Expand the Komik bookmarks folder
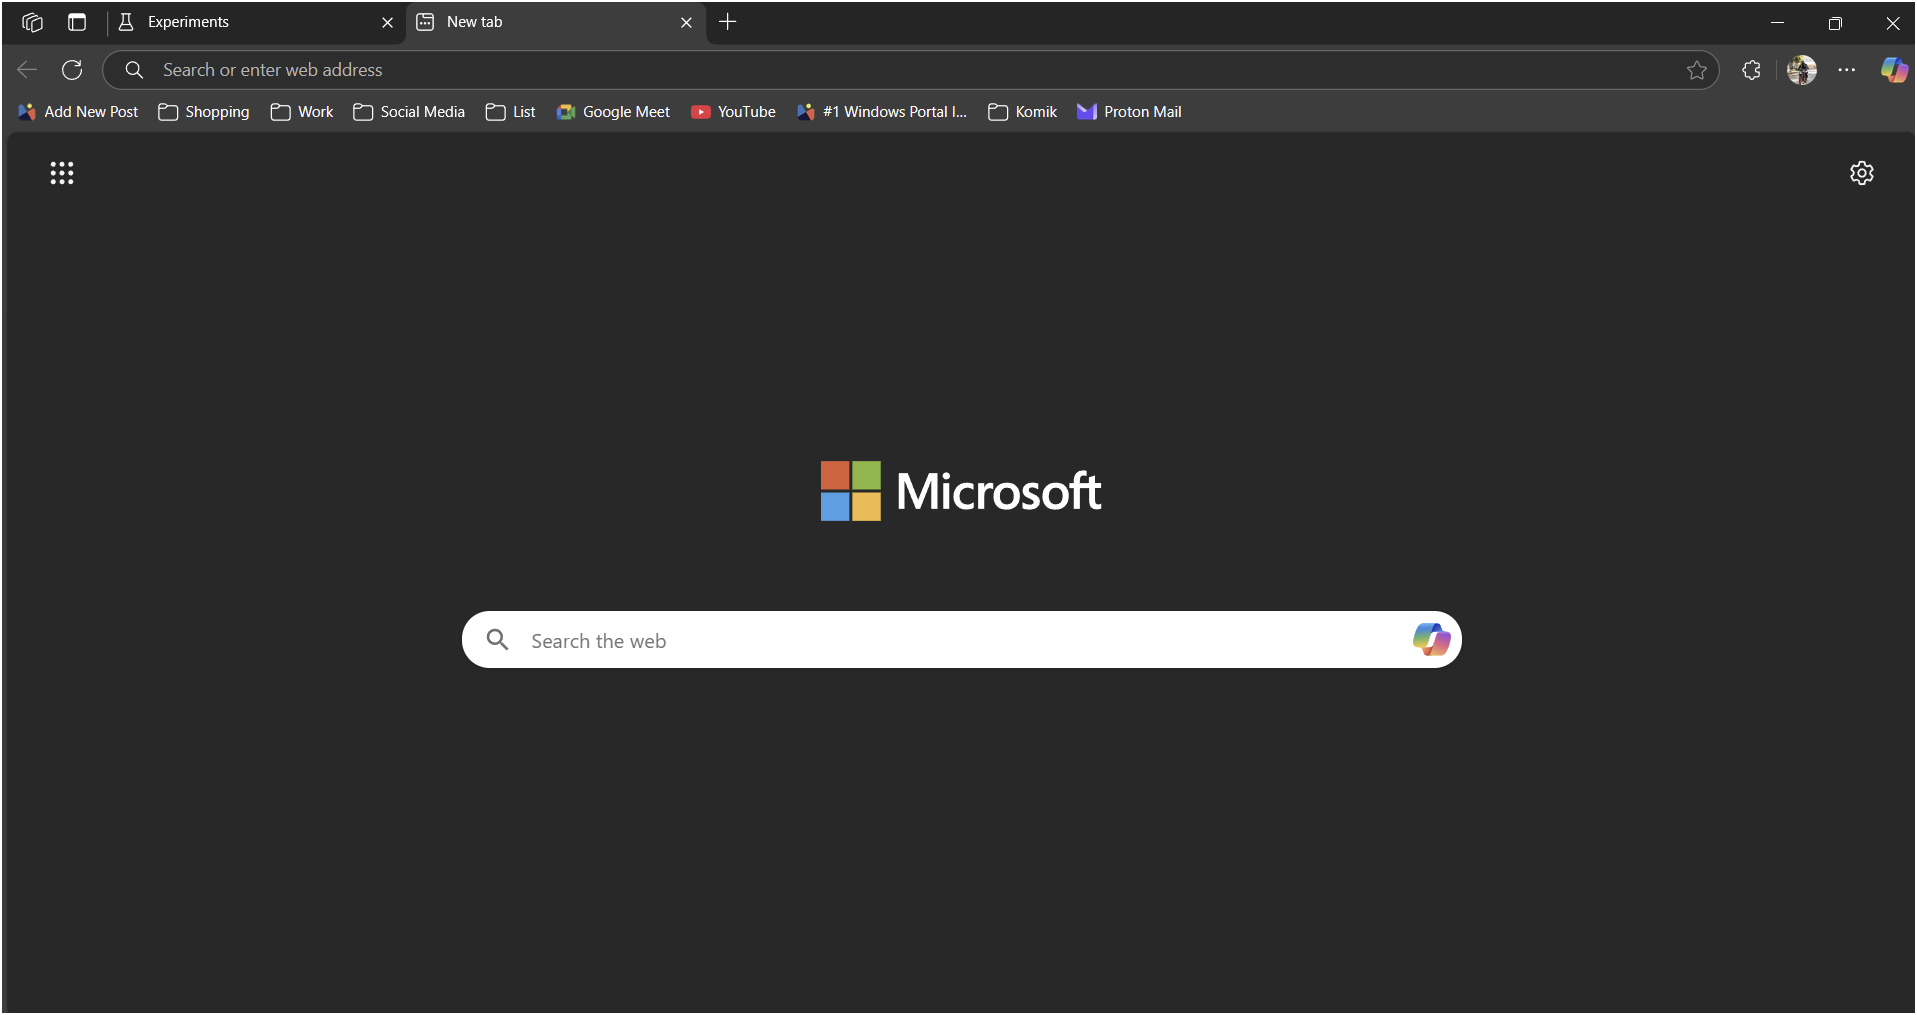Viewport: 1917px width, 1015px height. 1022,112
